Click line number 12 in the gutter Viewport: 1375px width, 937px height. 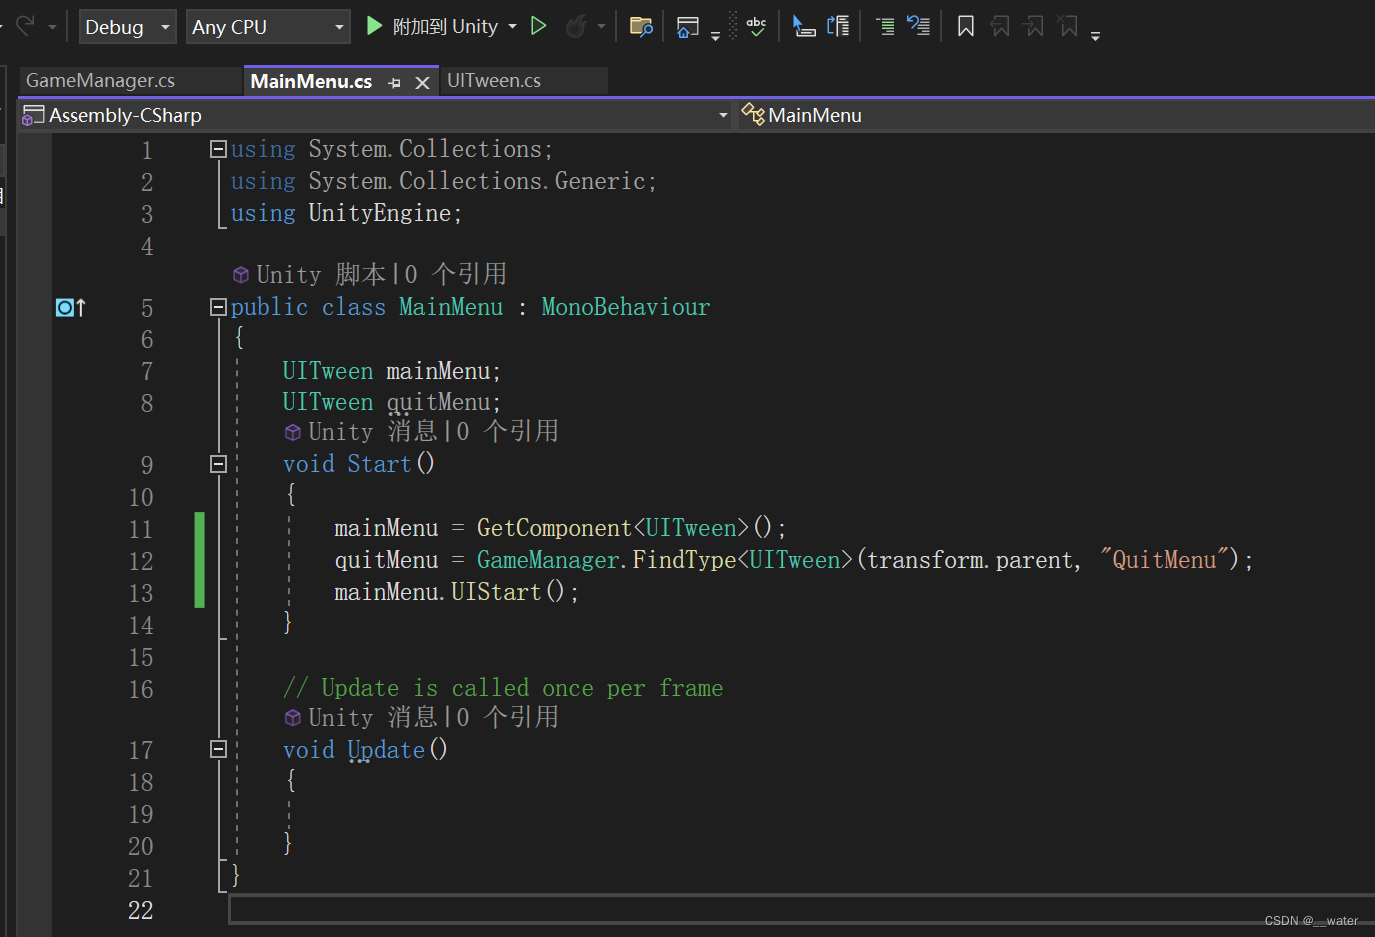pyautogui.click(x=141, y=561)
